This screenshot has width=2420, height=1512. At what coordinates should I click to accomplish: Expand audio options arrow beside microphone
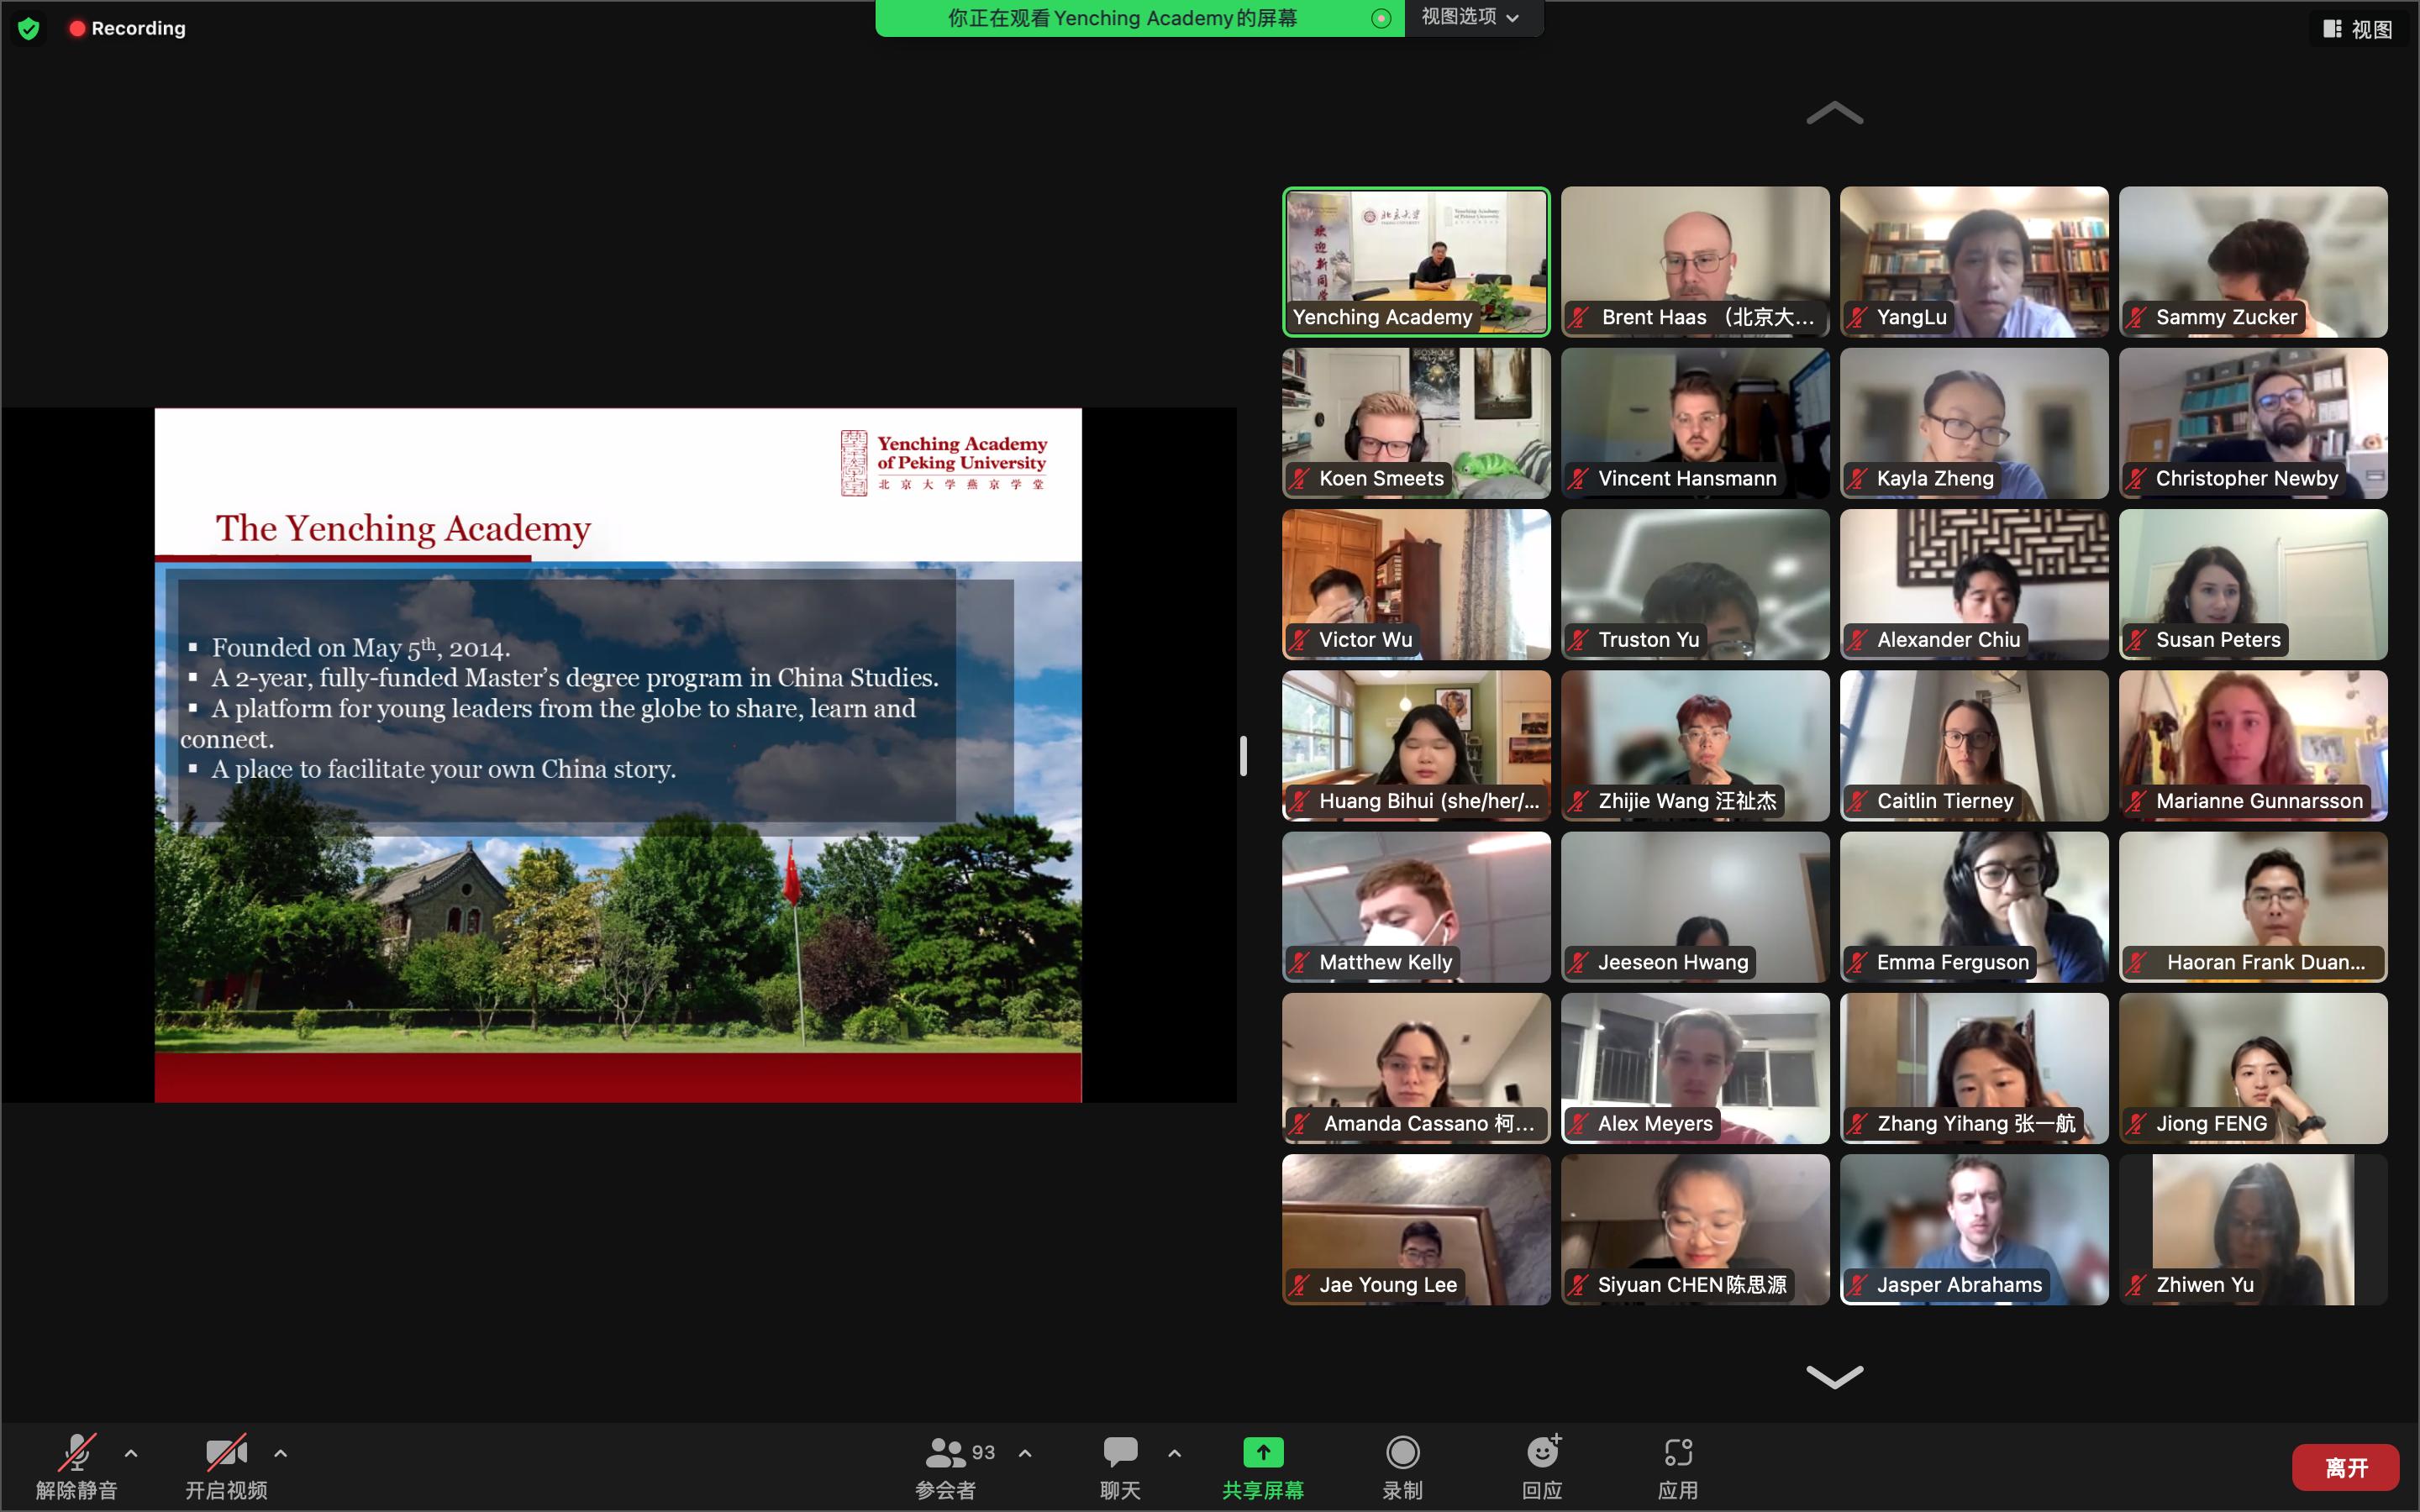click(131, 1453)
